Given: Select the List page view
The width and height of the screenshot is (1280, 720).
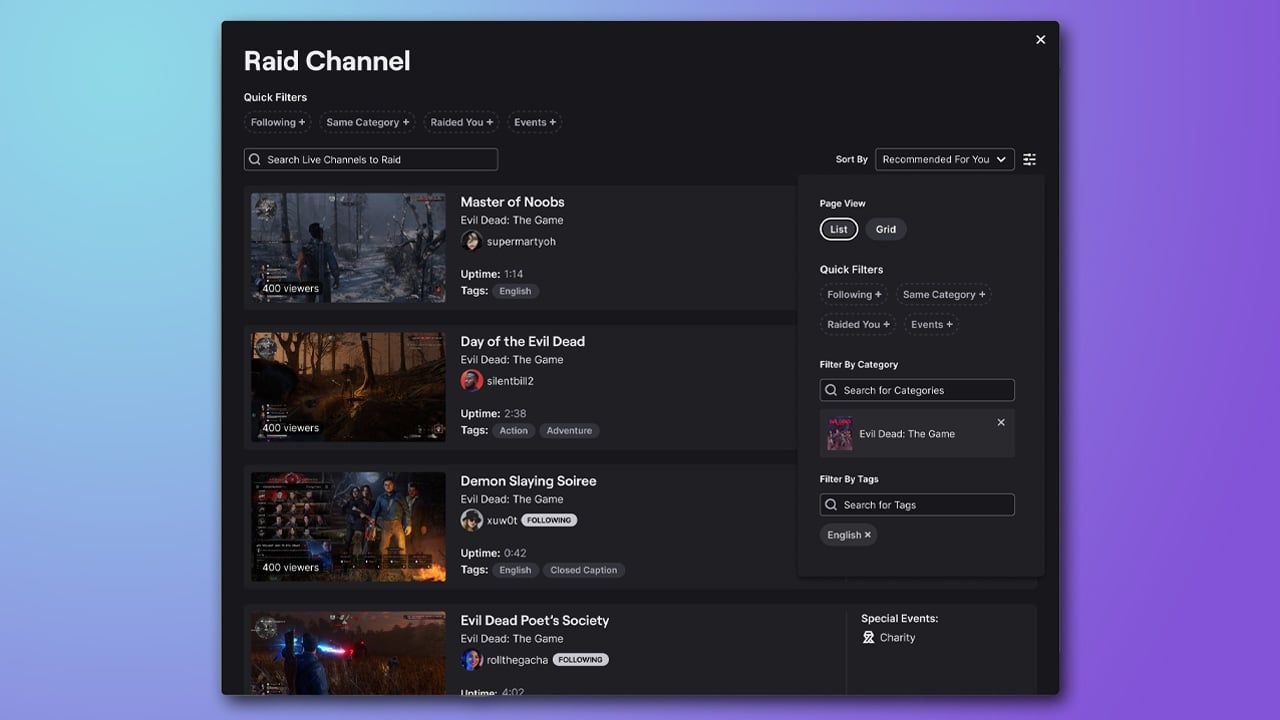Looking at the screenshot, I should (x=838, y=229).
